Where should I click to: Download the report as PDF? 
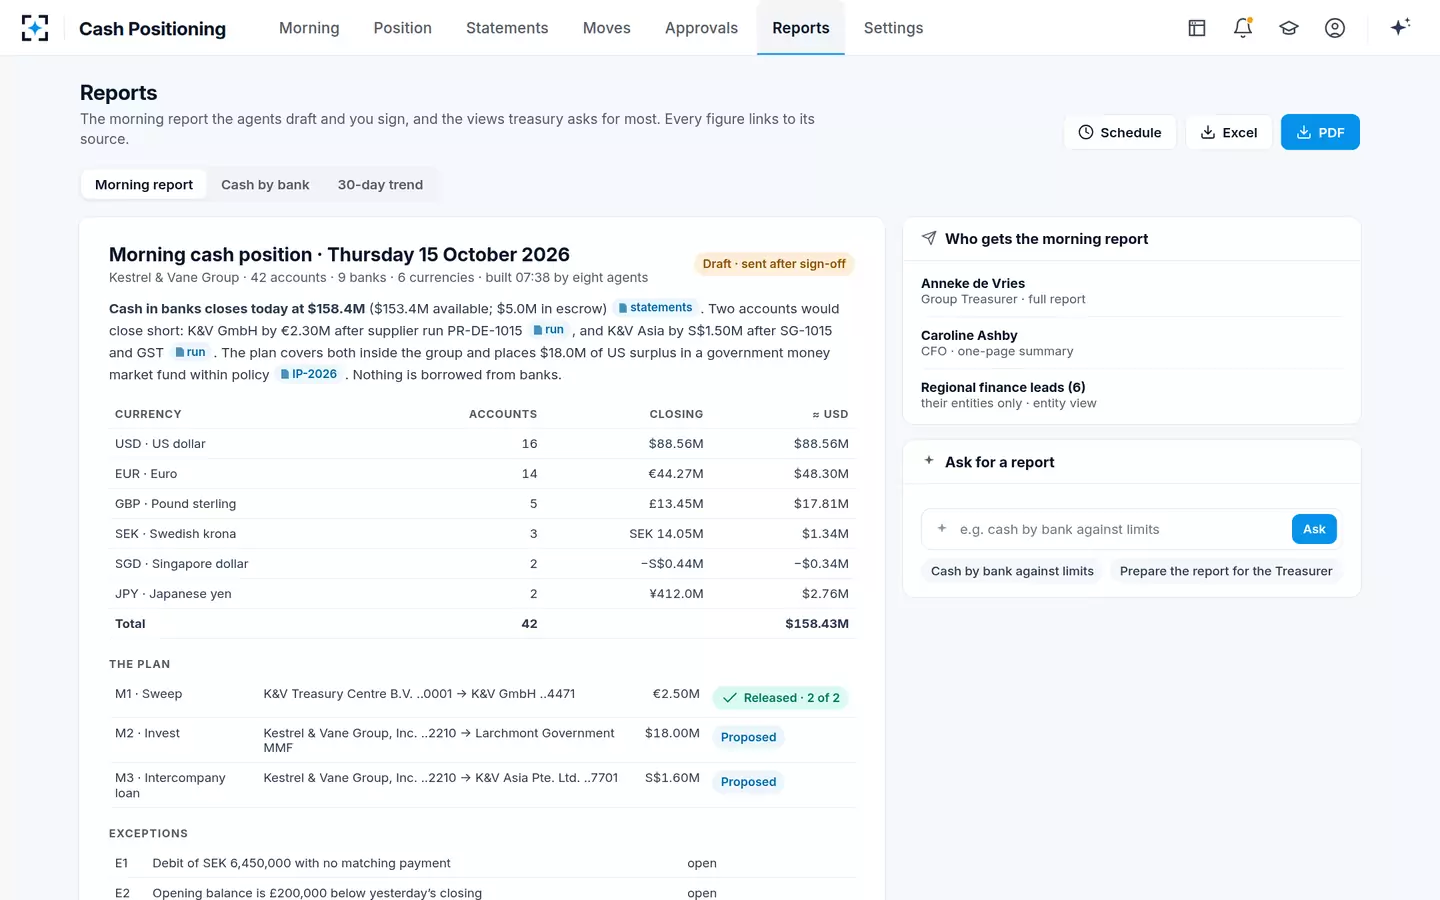pos(1320,132)
